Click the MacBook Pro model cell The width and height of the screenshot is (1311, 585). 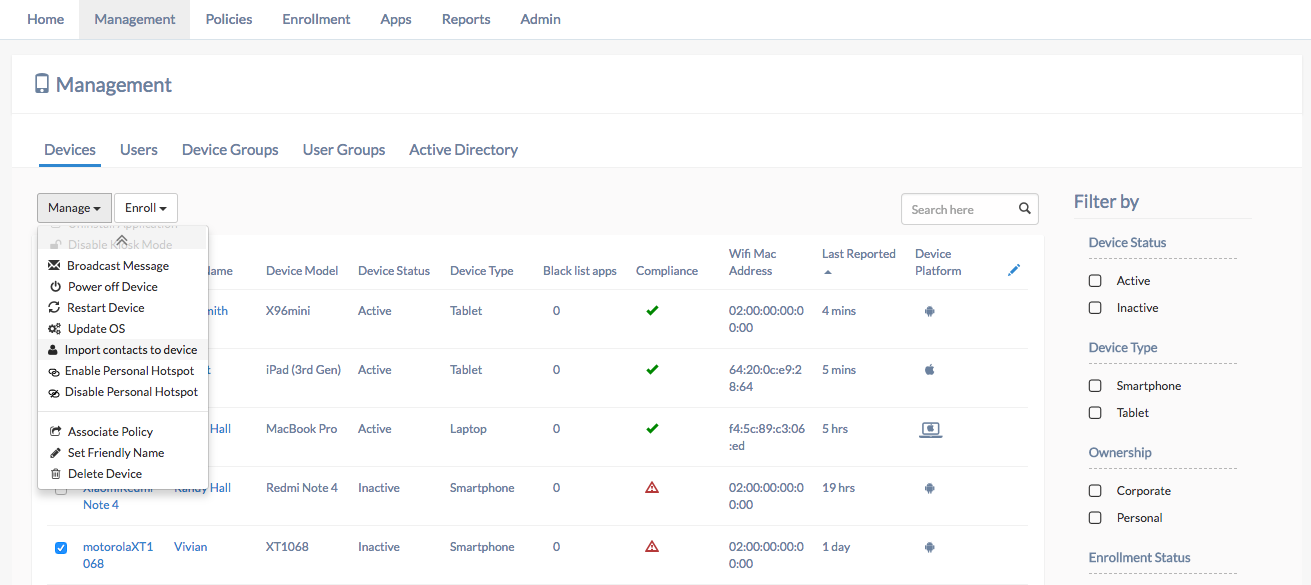coord(302,429)
